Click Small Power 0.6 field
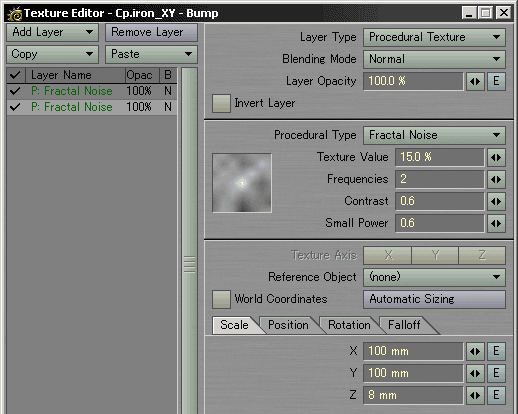This screenshot has width=518, height=414. click(439, 223)
